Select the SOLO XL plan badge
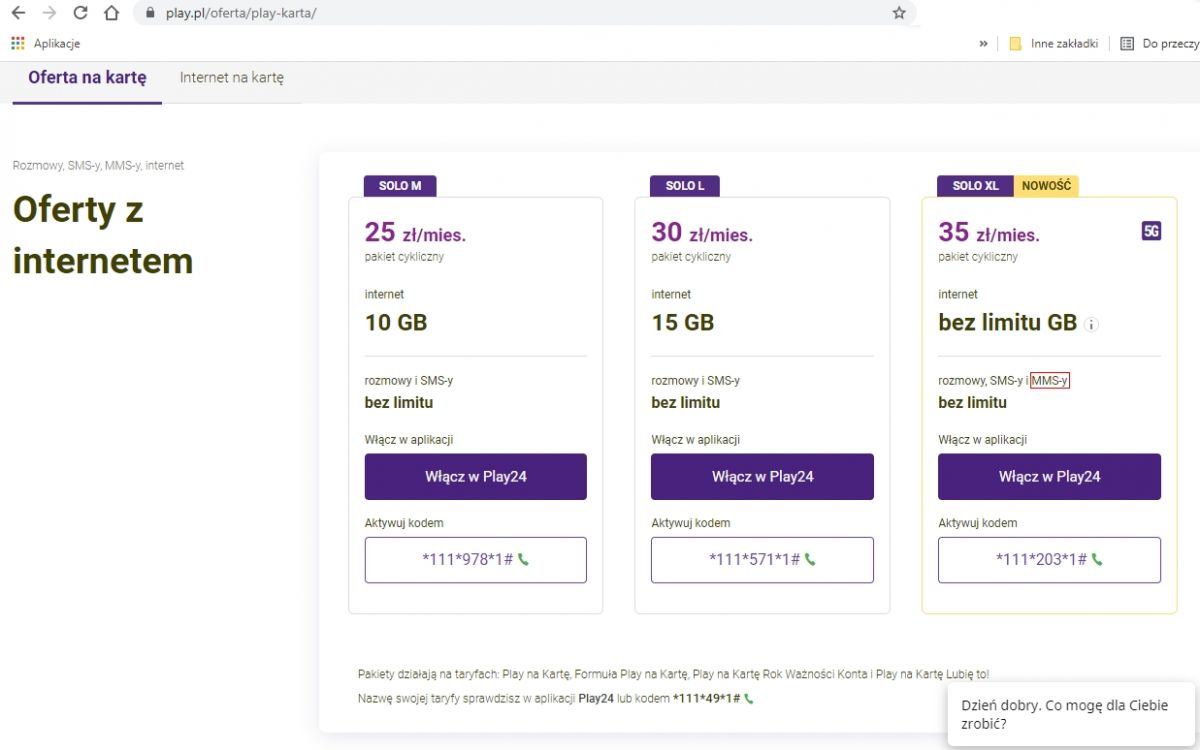 [975, 186]
